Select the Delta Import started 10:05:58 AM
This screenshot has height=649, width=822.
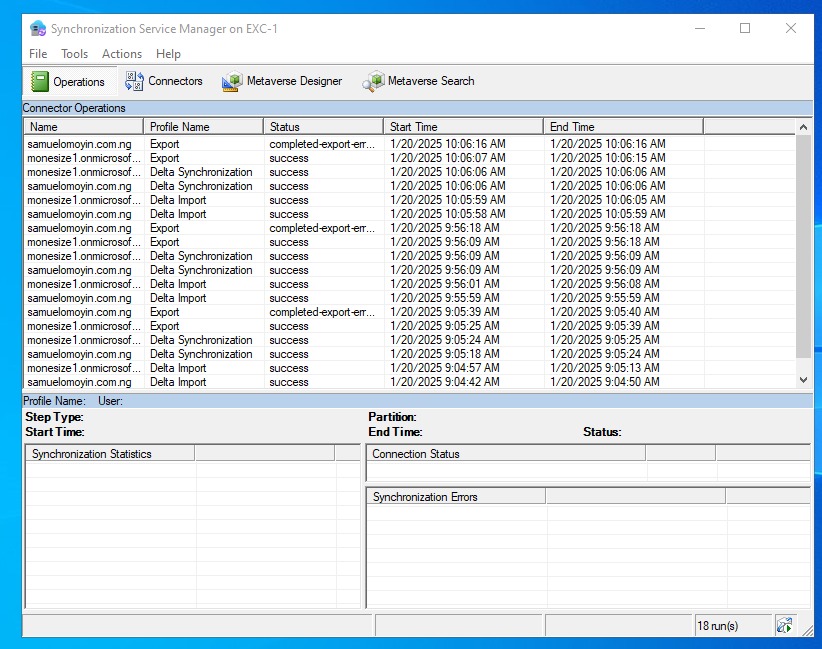[x=409, y=214]
